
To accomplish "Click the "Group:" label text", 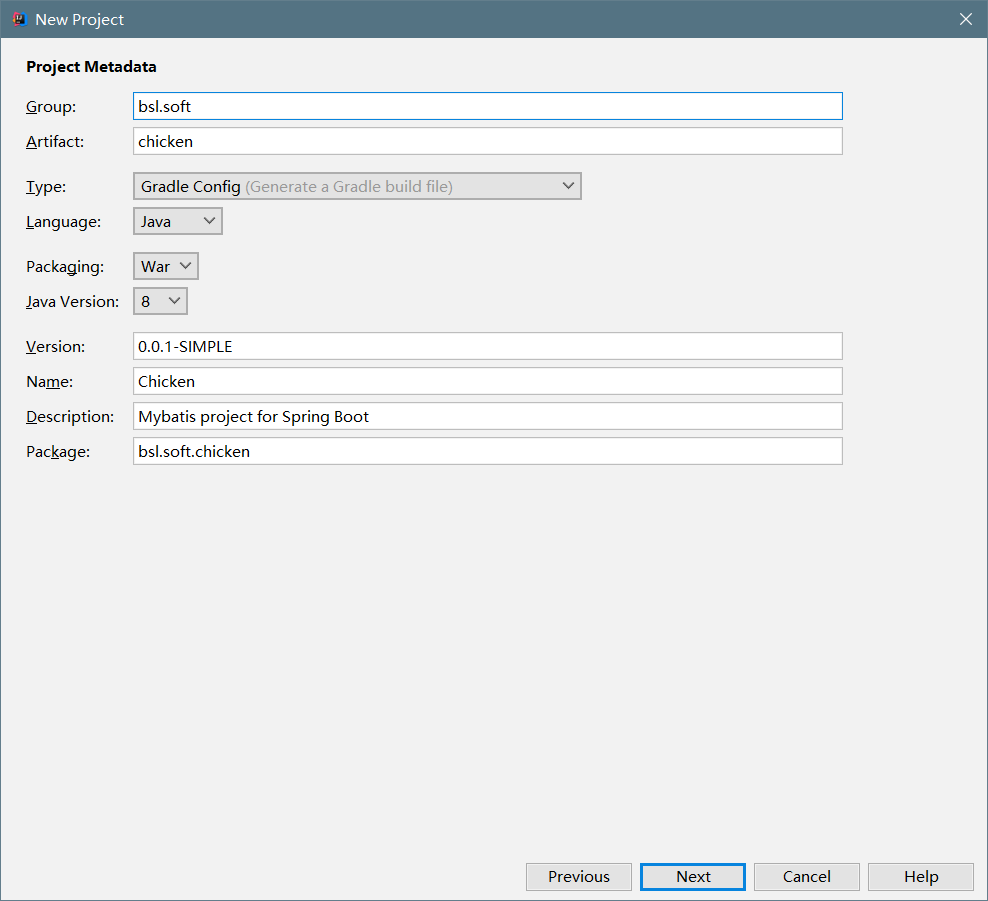I will click(51, 106).
